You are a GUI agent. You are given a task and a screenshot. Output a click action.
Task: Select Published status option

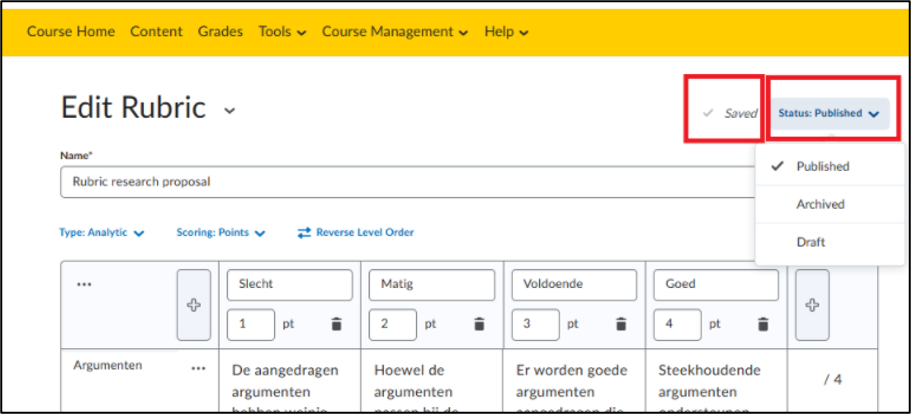(x=822, y=167)
